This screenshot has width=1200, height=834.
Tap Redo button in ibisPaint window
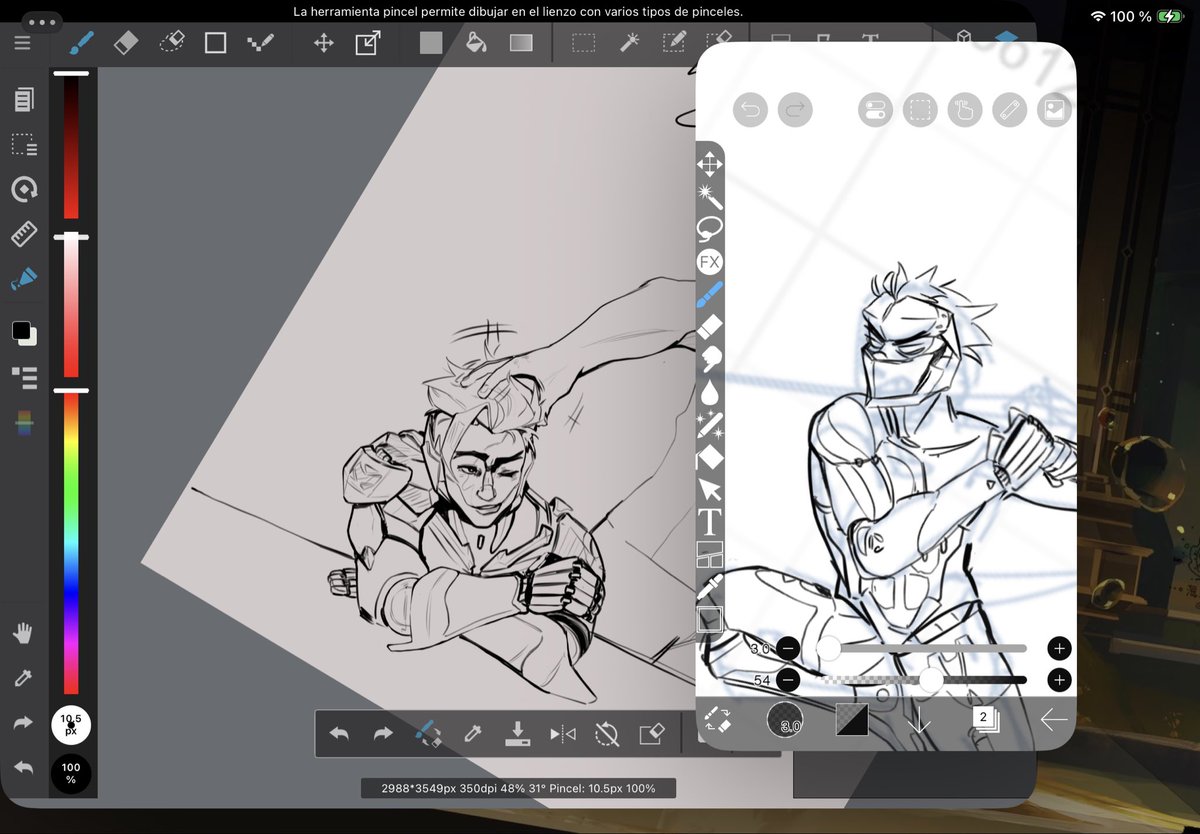click(x=795, y=110)
